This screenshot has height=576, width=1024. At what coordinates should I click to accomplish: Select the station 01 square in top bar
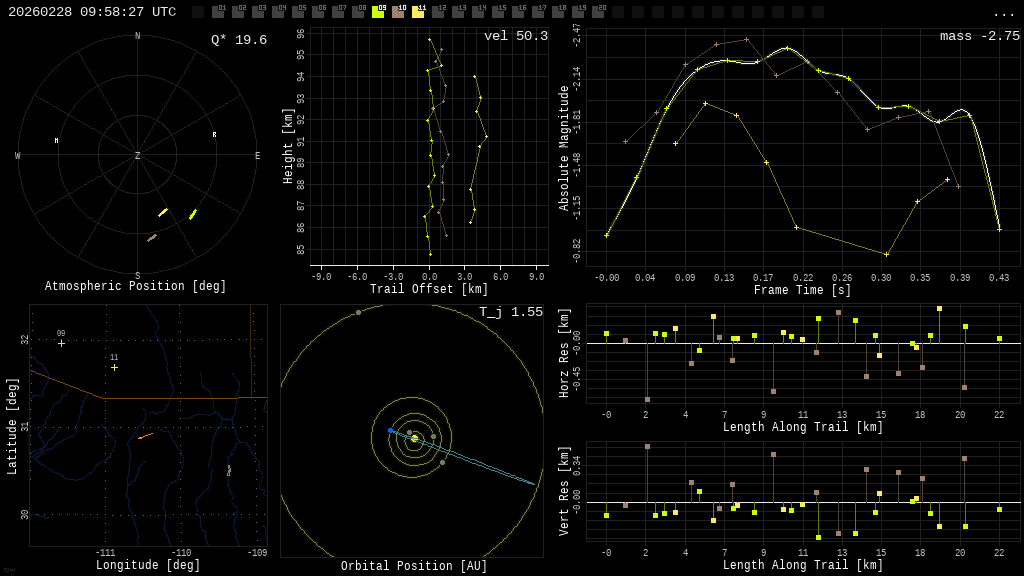point(218,12)
